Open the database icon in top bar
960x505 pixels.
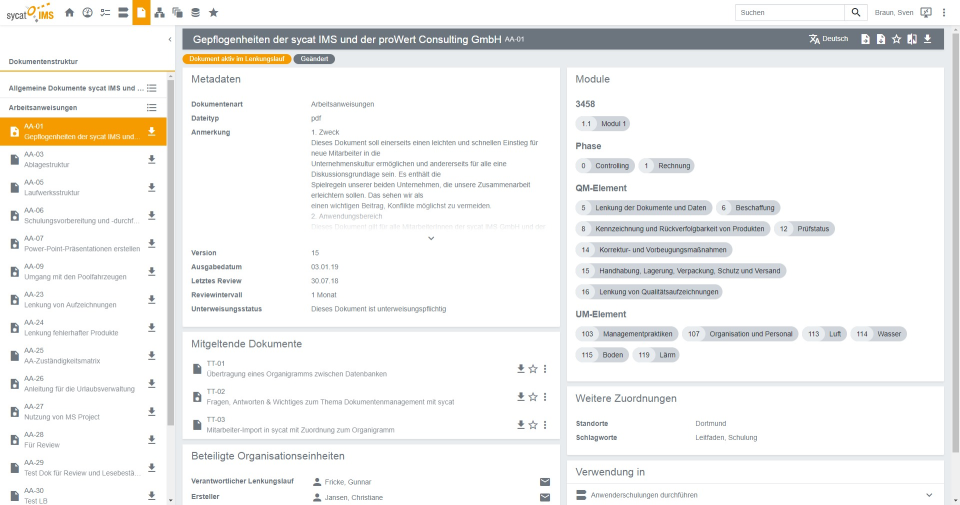tap(195, 12)
